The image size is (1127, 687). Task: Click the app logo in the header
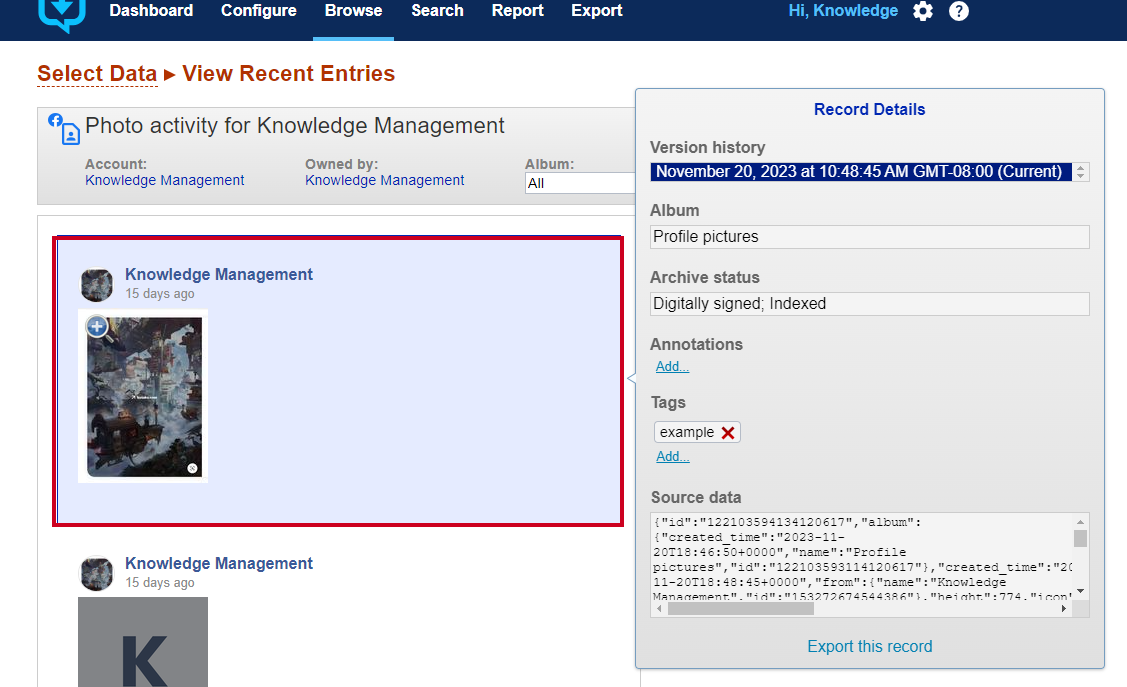coord(62,14)
